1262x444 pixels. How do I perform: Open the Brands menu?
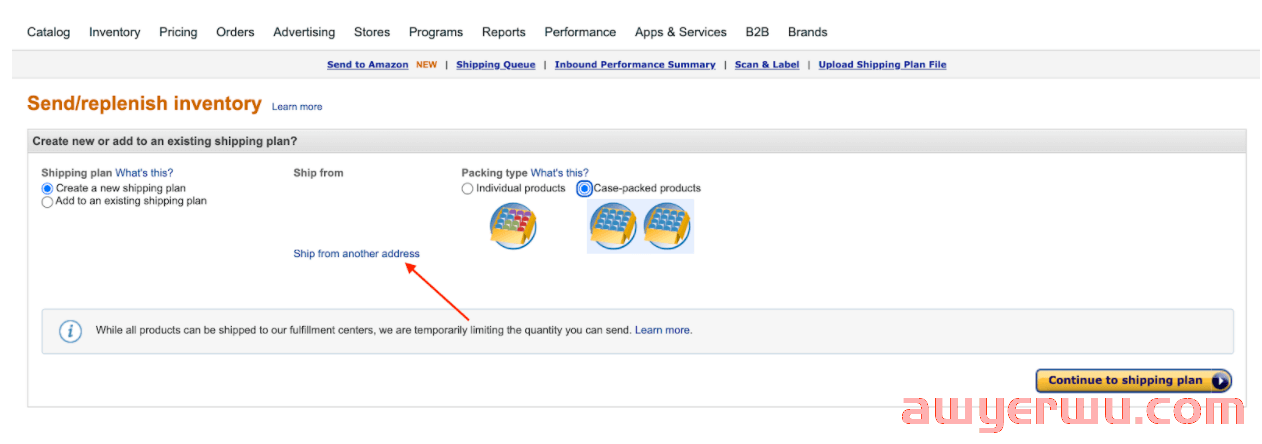pyautogui.click(x=808, y=32)
